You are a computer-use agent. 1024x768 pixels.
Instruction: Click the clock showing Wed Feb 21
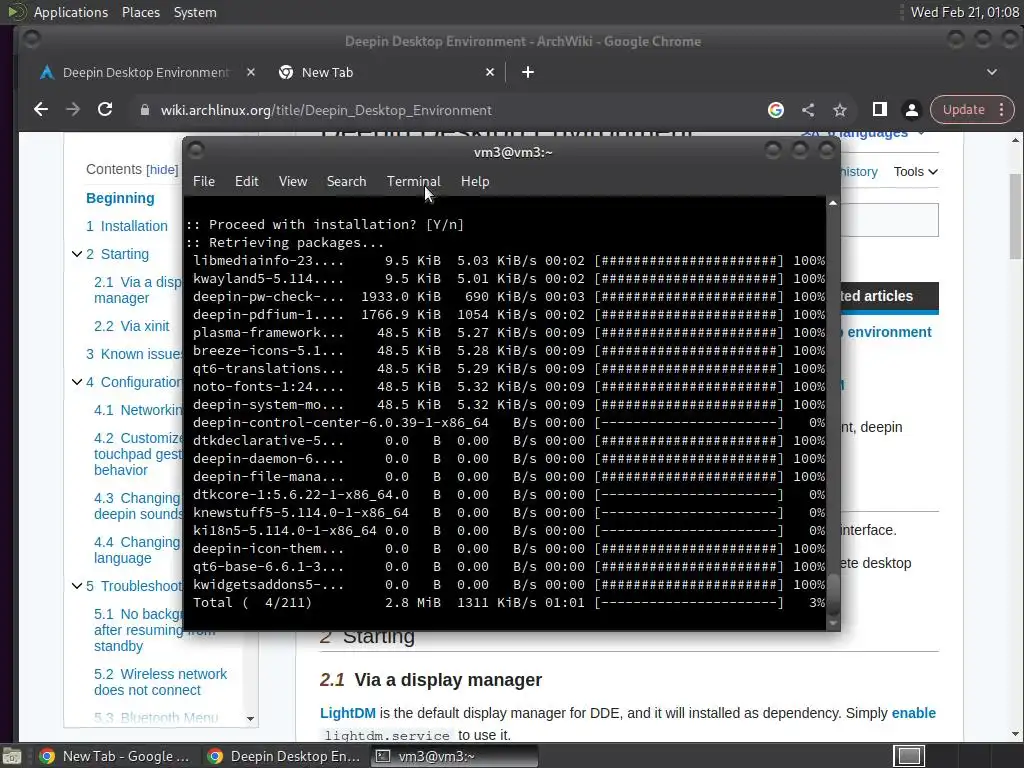tap(964, 12)
